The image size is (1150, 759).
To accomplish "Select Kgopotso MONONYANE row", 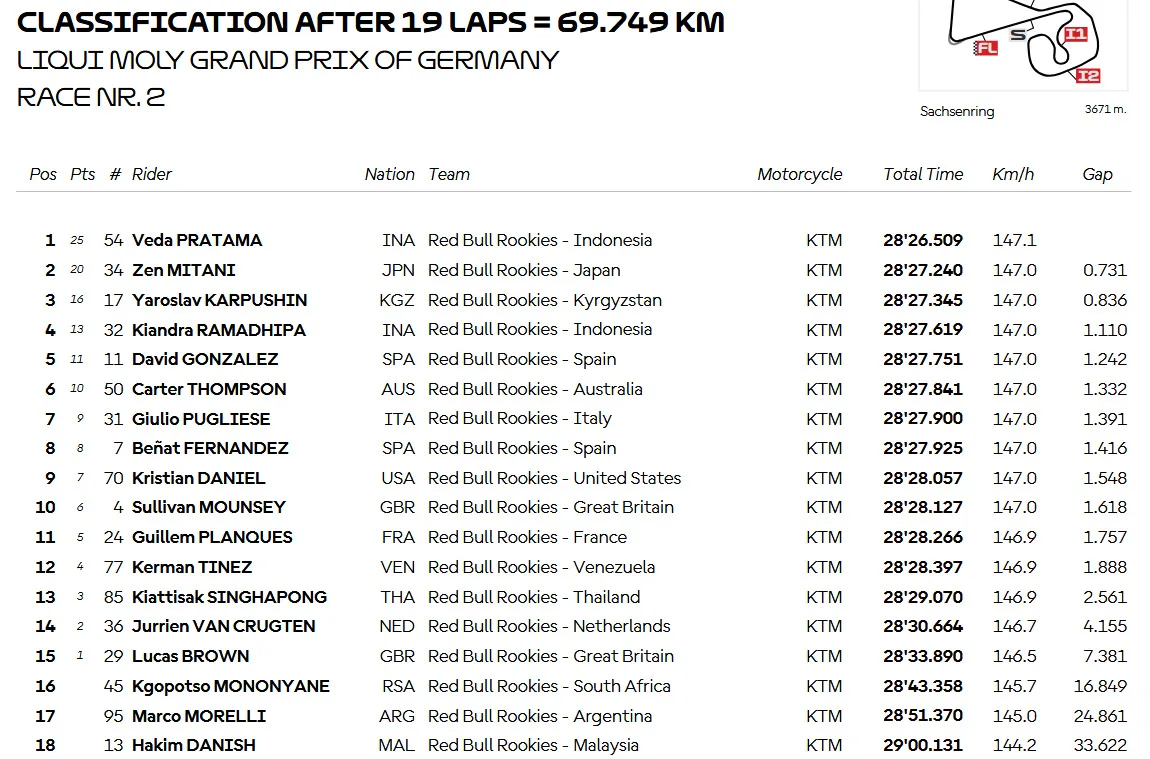I will pos(581,686).
